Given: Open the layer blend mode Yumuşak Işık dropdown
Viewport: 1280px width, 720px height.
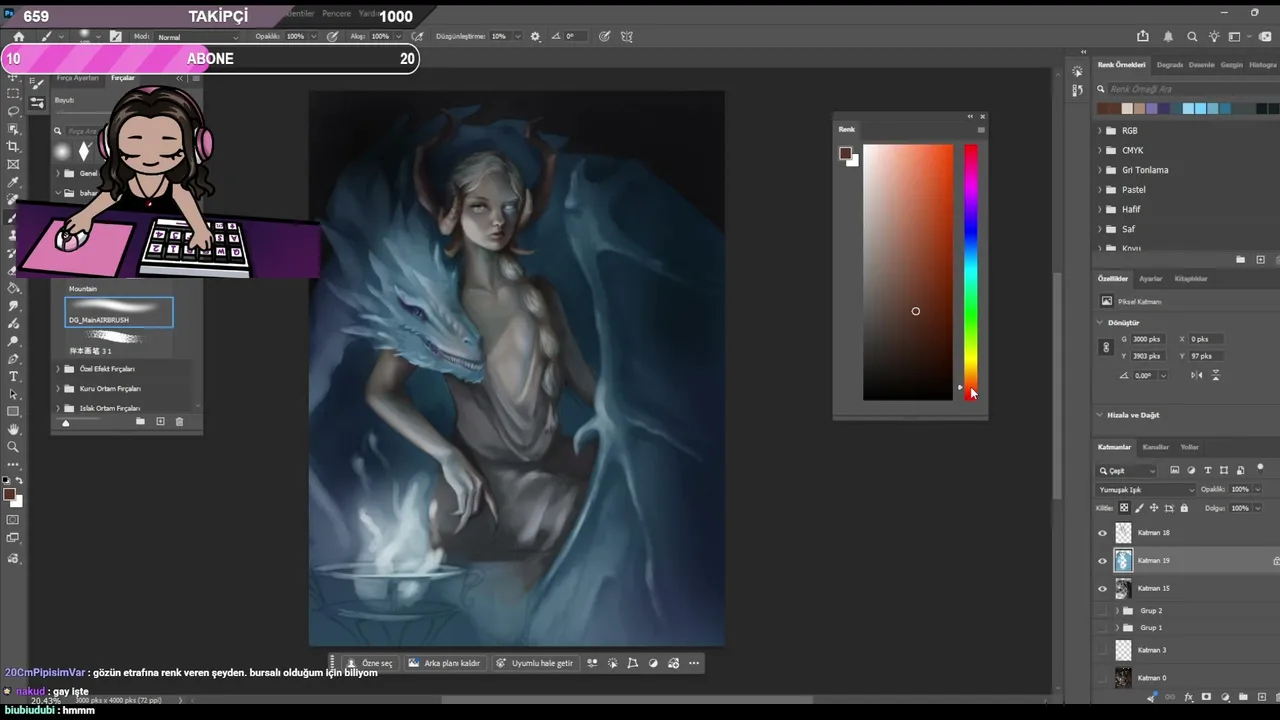Looking at the screenshot, I should 1146,490.
